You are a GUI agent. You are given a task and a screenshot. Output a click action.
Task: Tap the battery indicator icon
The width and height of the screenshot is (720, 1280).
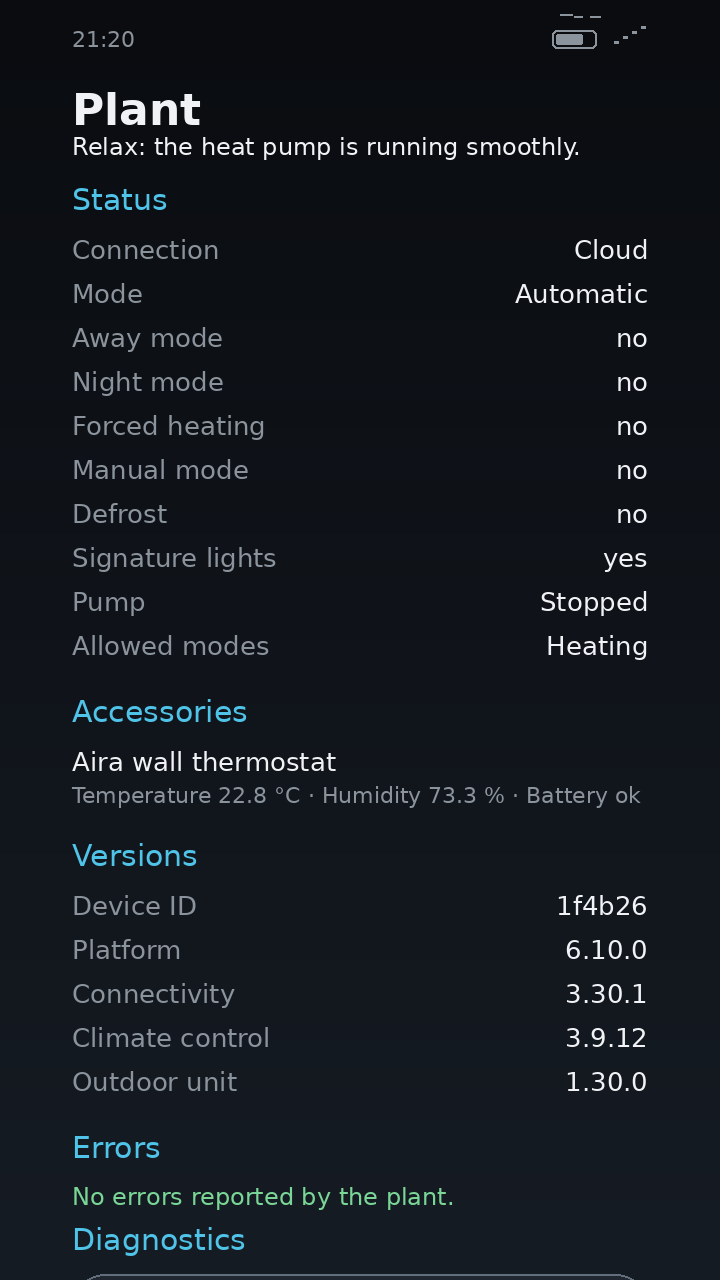575,39
